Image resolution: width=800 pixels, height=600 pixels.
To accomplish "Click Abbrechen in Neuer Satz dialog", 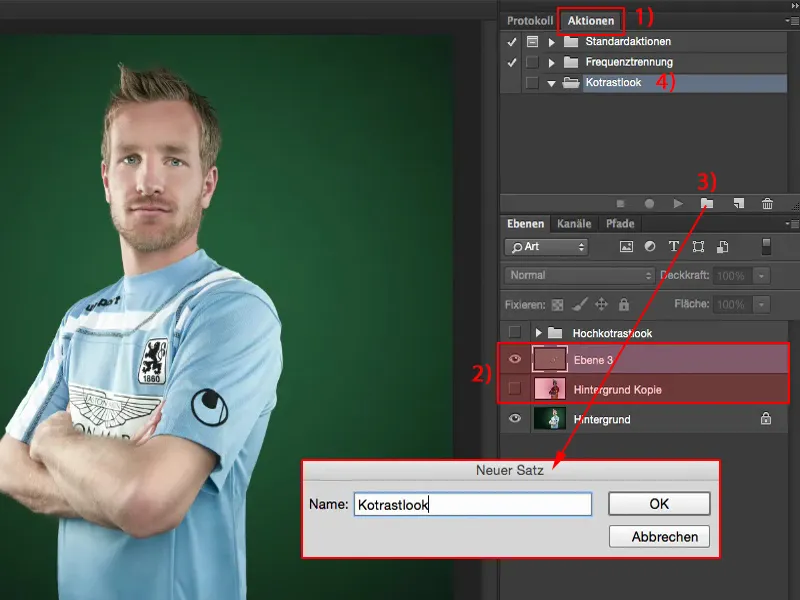I will [x=659, y=537].
